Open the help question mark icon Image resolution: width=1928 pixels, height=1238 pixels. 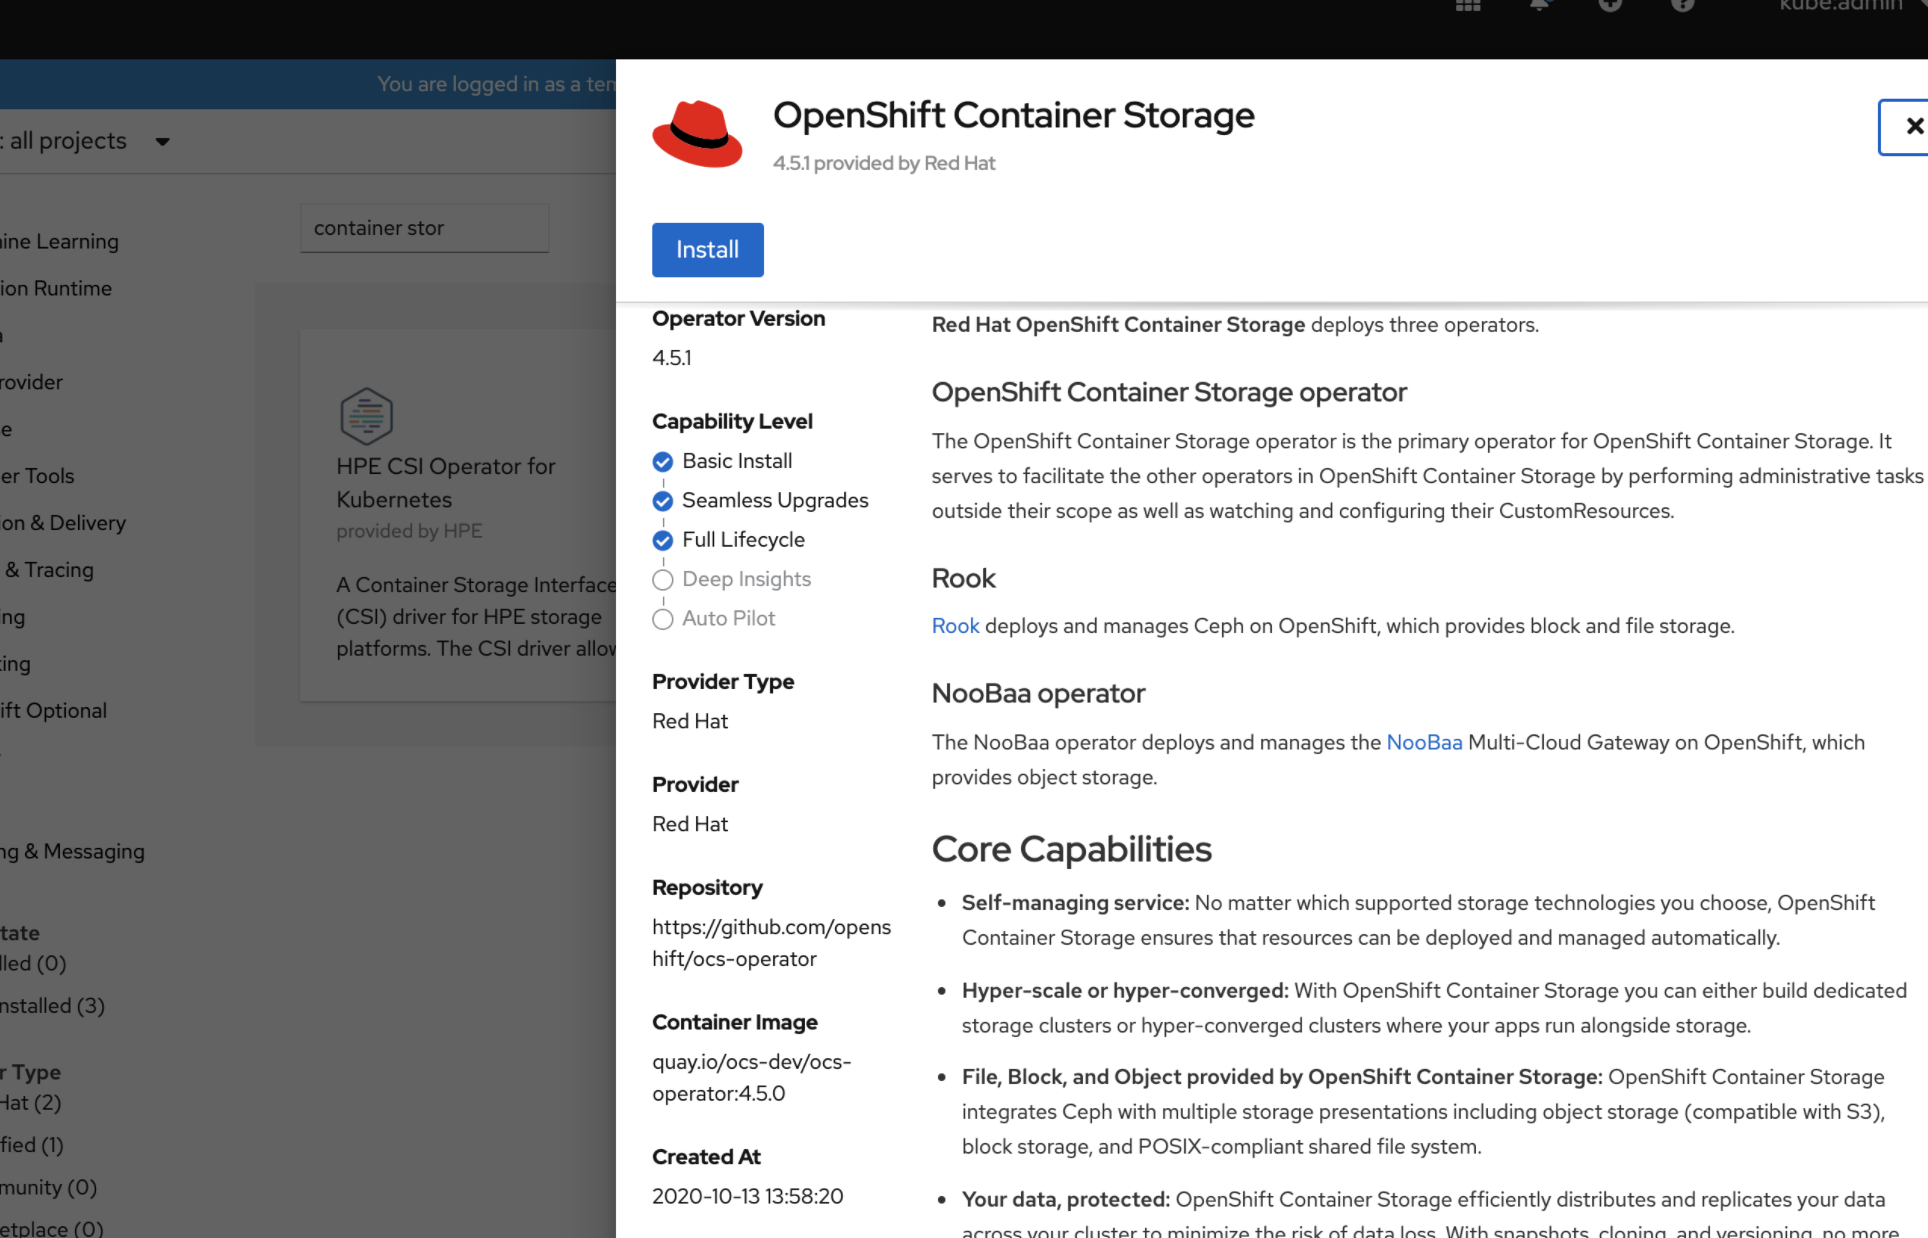(x=1681, y=6)
